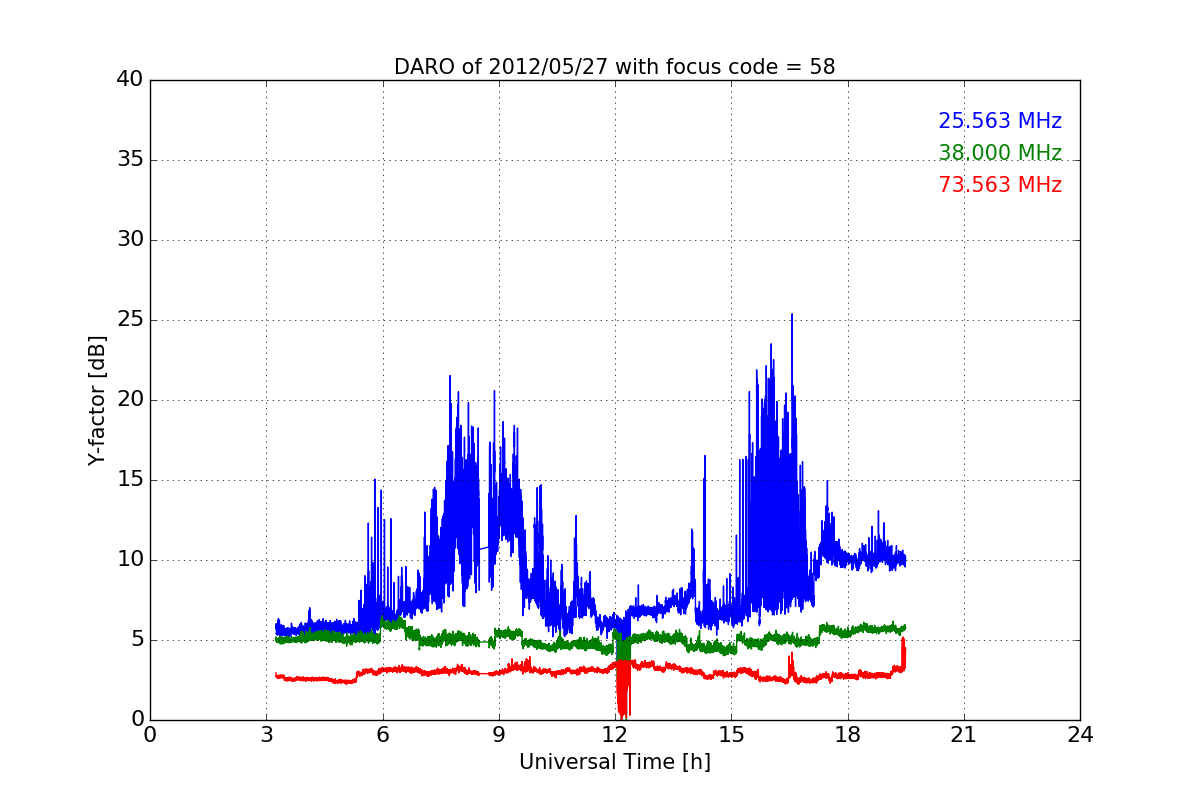Image resolution: width=1200 pixels, height=800 pixels.
Task: Click the tallest blue peak above 25 dB
Action: point(792,318)
